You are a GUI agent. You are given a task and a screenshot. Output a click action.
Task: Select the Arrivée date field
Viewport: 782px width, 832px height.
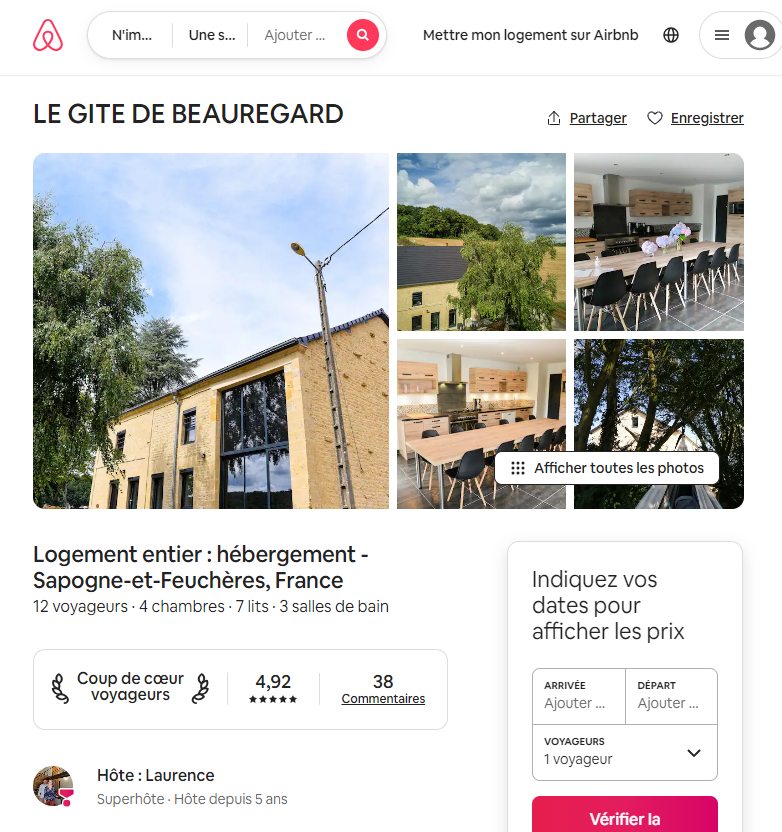point(579,696)
